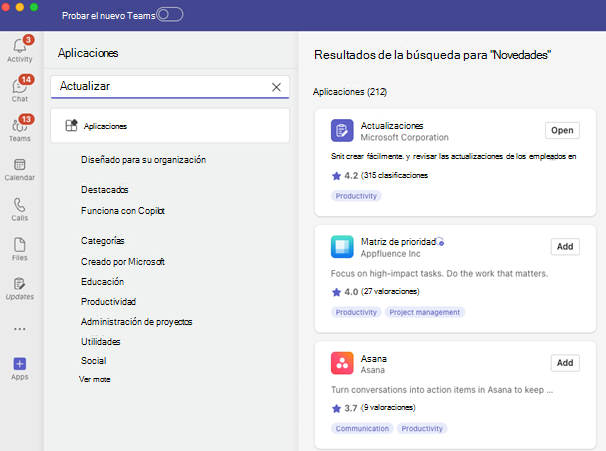The image size is (606, 451).
Task: Click Productivity tag on Matriz card
Action: (x=356, y=312)
